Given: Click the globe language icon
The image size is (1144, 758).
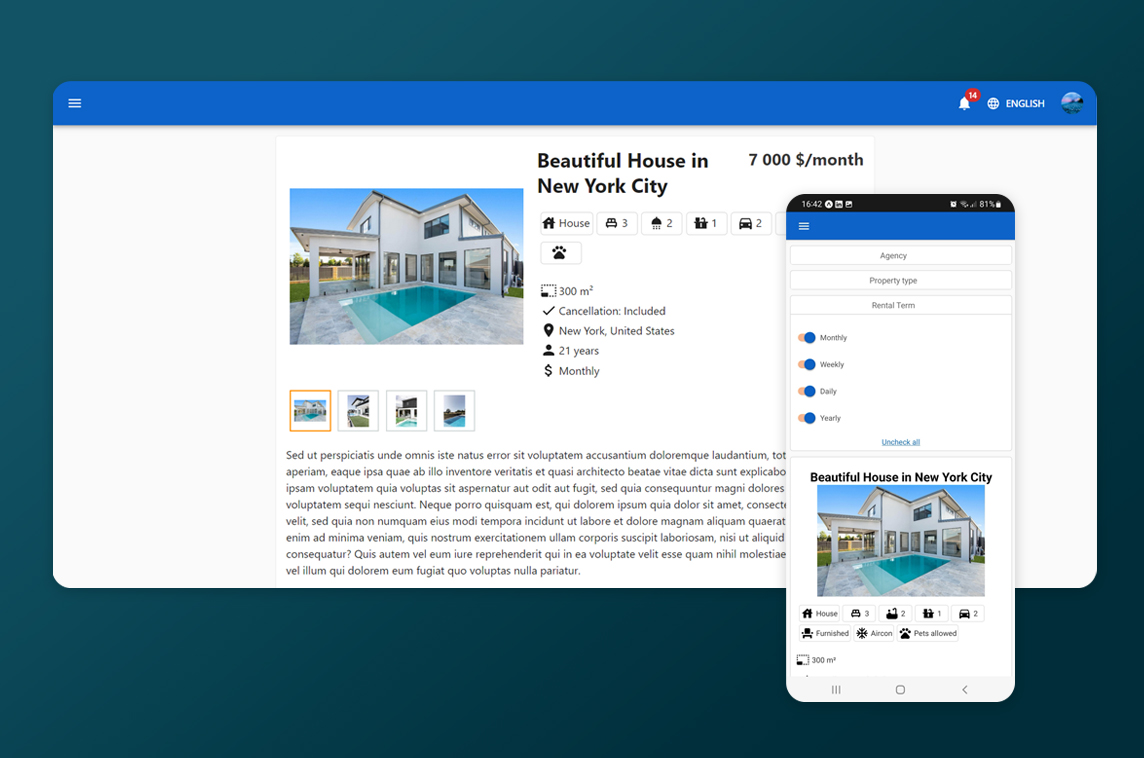Looking at the screenshot, I should pos(993,104).
